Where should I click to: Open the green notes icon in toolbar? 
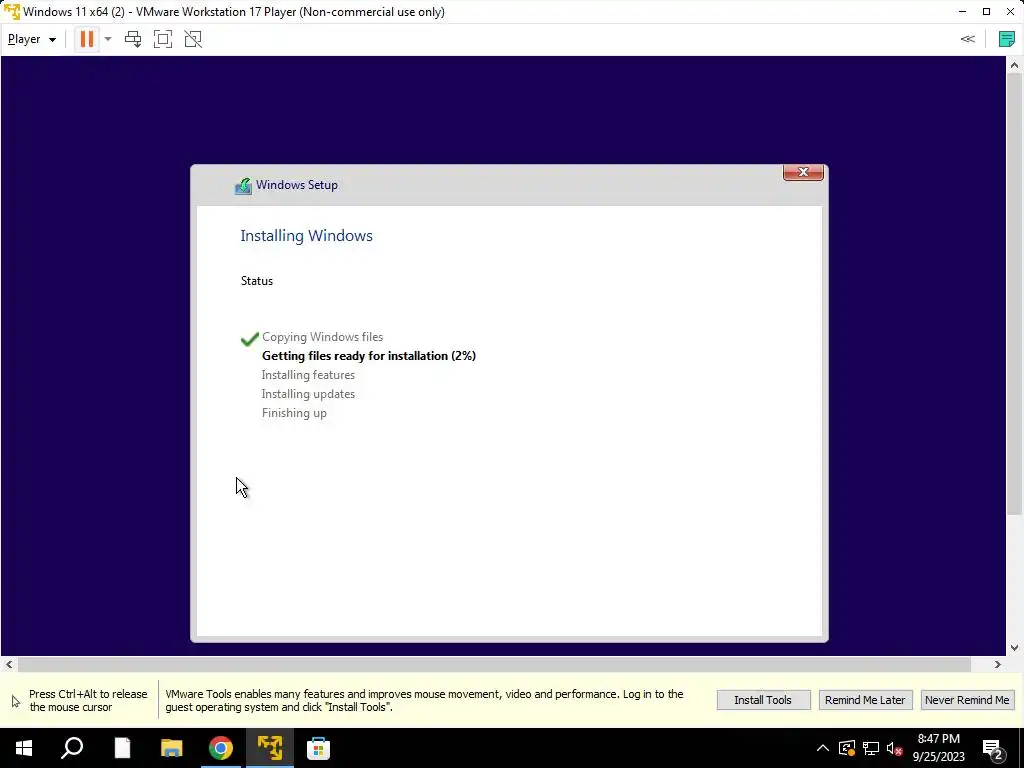(x=1006, y=39)
